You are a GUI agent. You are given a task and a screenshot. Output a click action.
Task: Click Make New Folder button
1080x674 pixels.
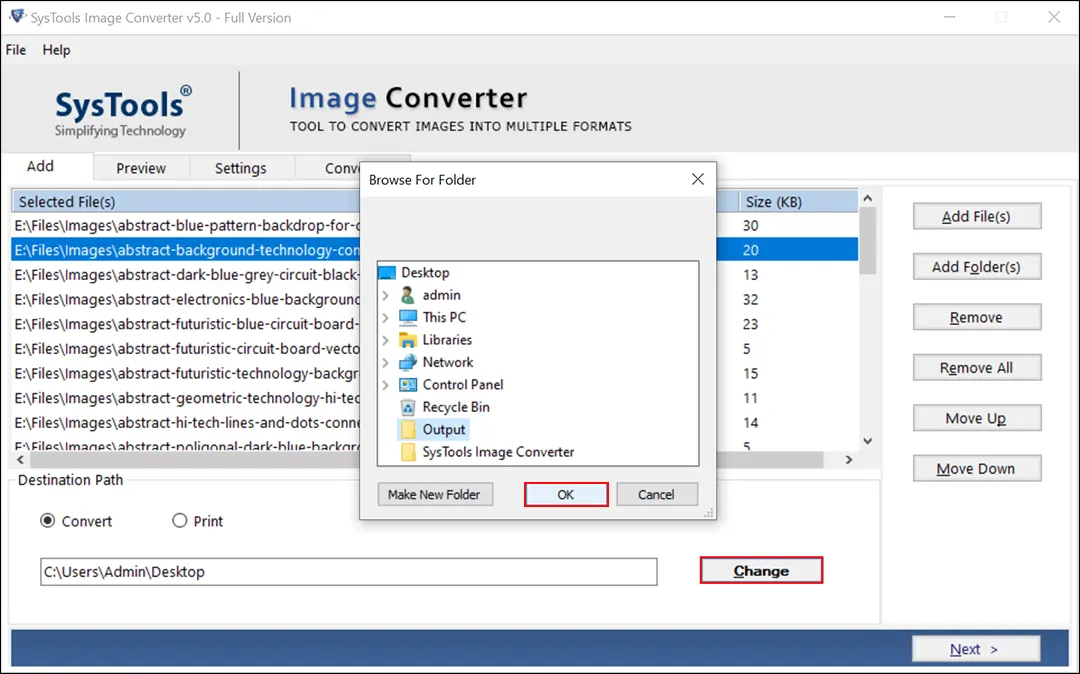(435, 494)
